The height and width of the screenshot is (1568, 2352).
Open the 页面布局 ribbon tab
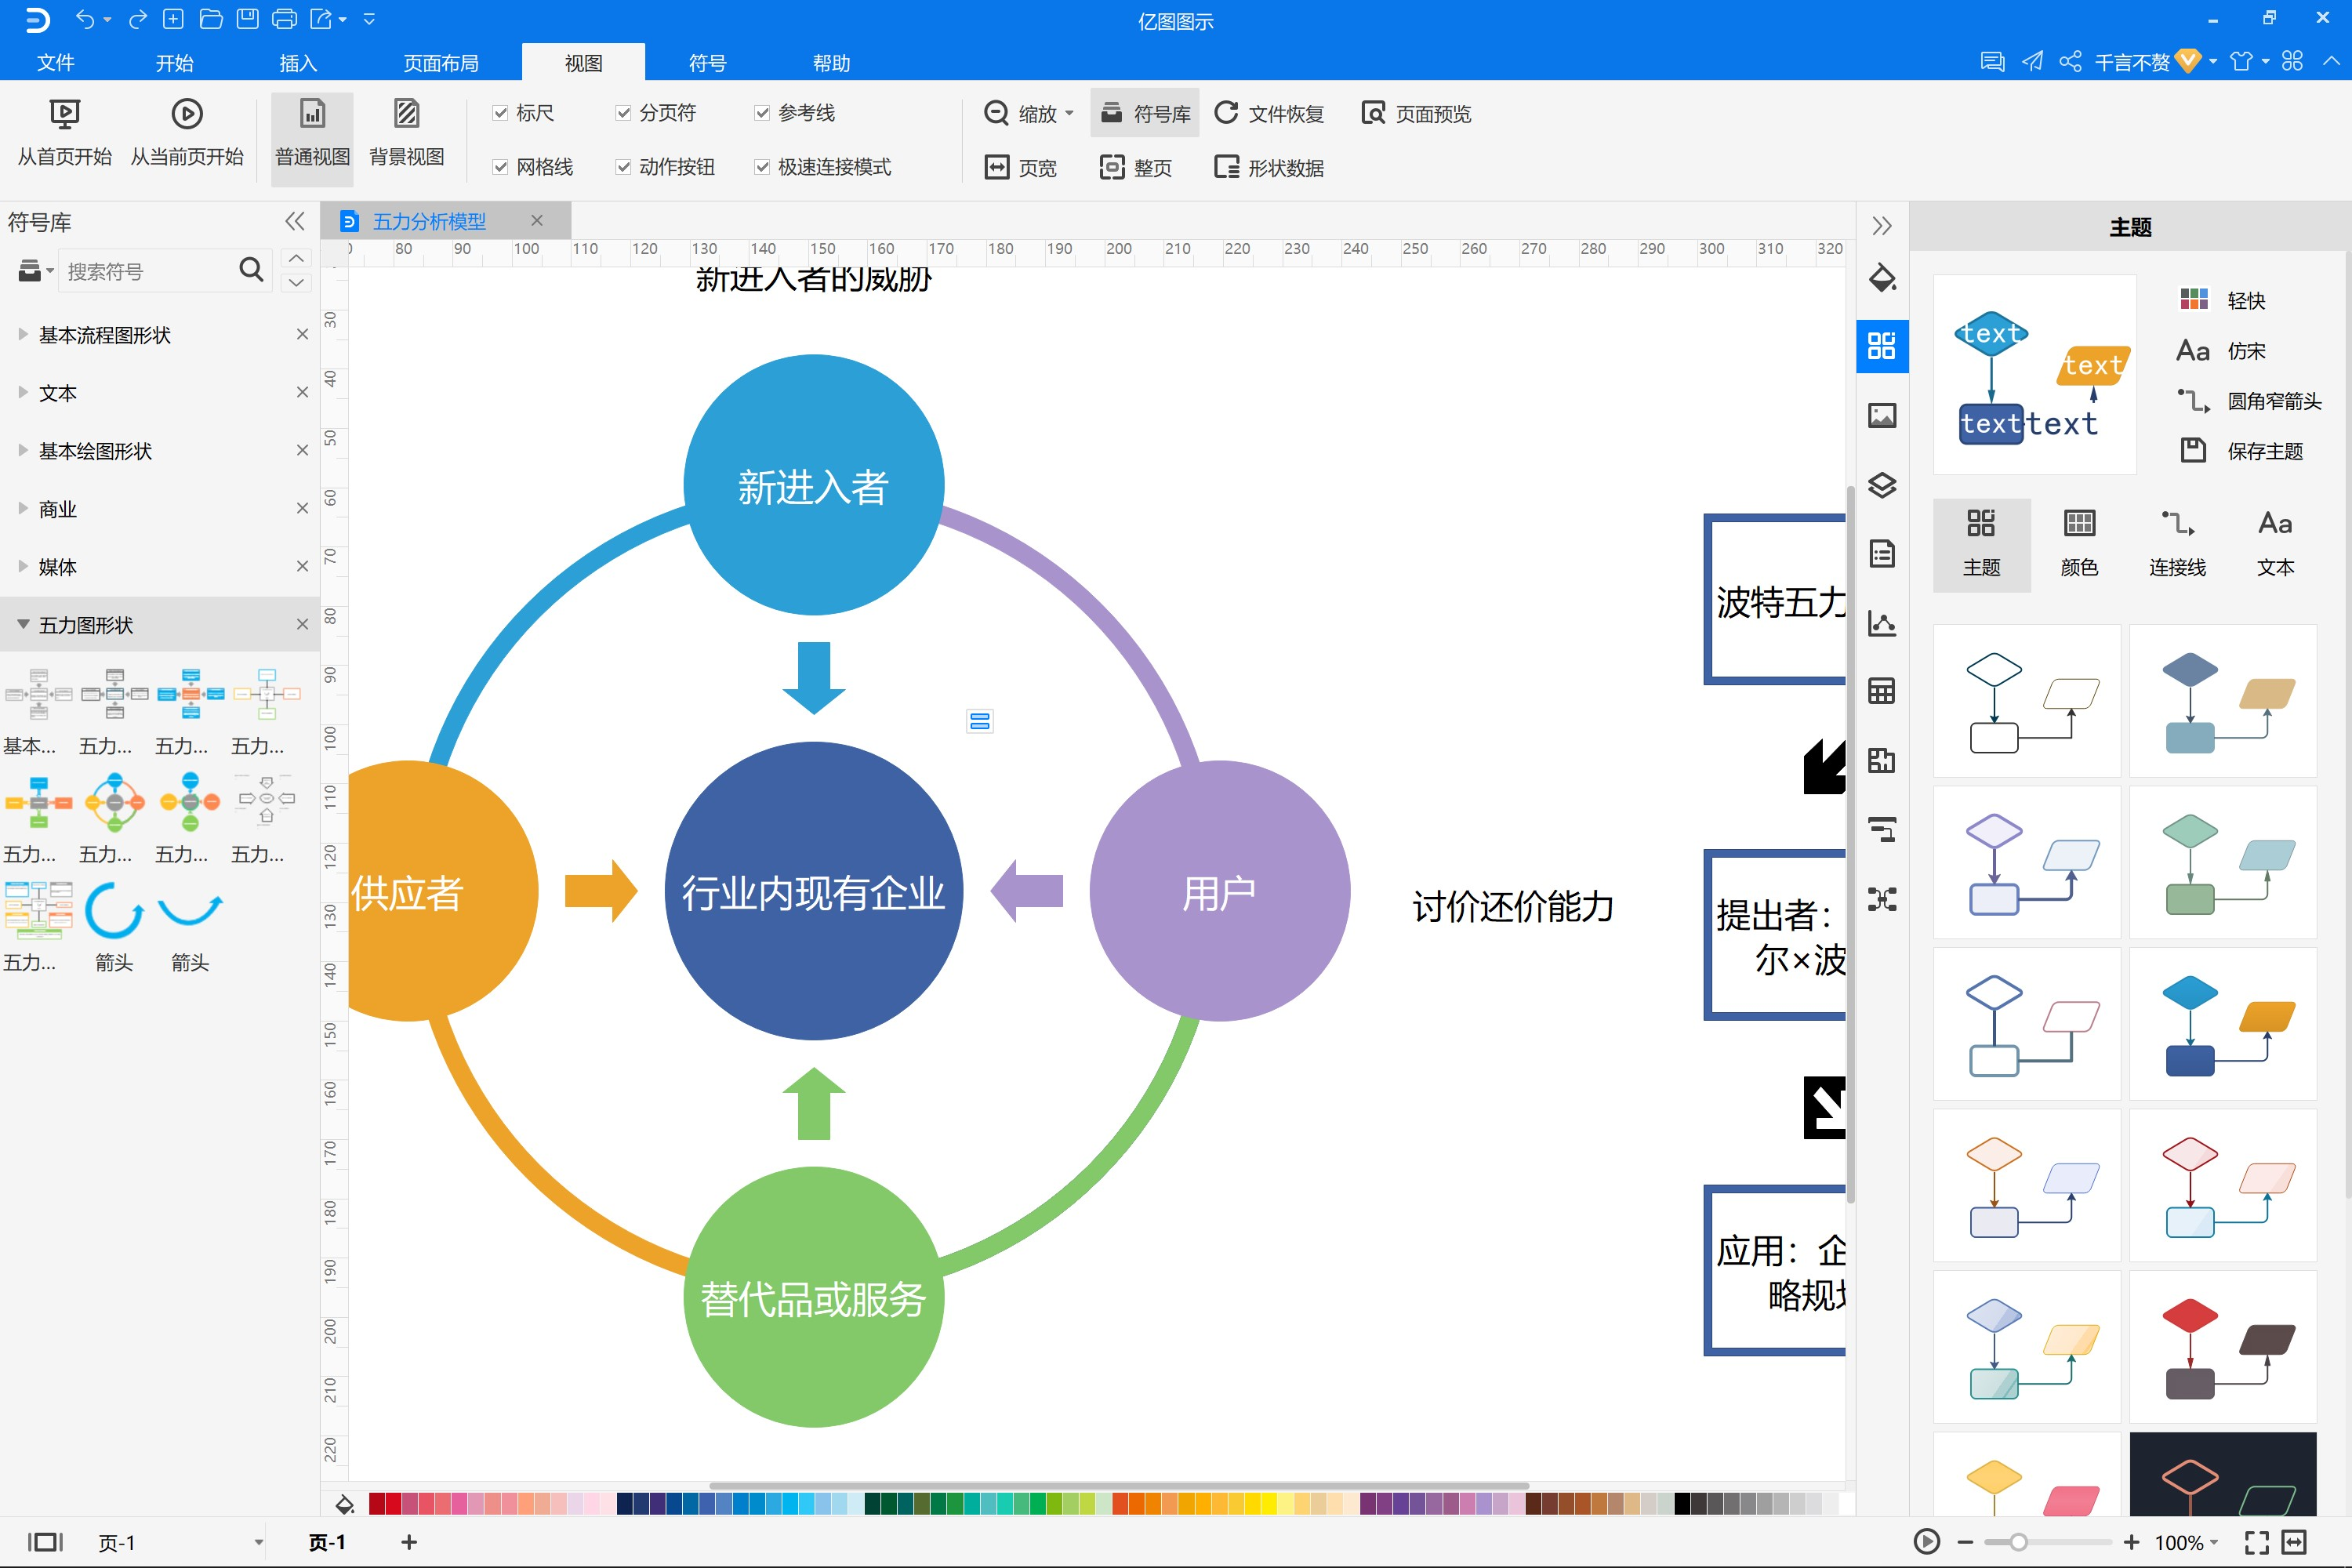(440, 63)
